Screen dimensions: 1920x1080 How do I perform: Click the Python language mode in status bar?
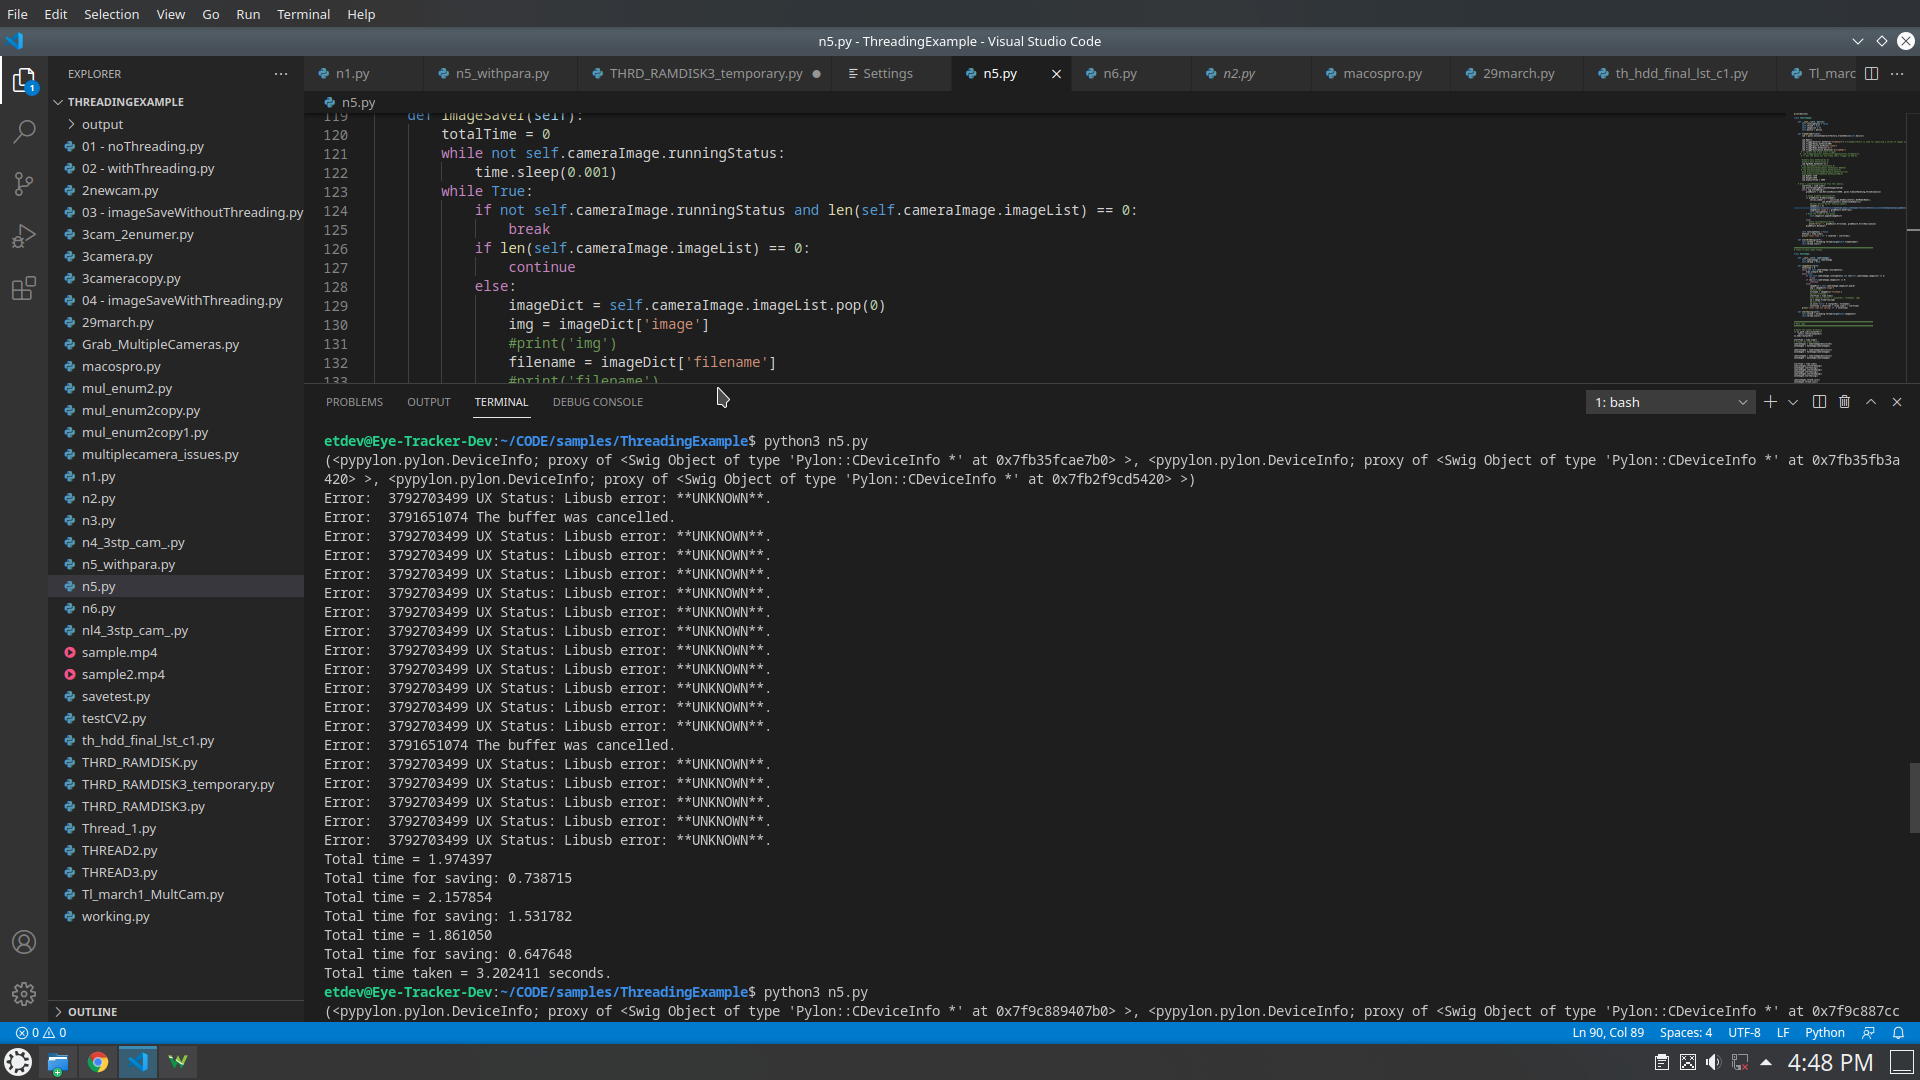click(x=1824, y=1033)
